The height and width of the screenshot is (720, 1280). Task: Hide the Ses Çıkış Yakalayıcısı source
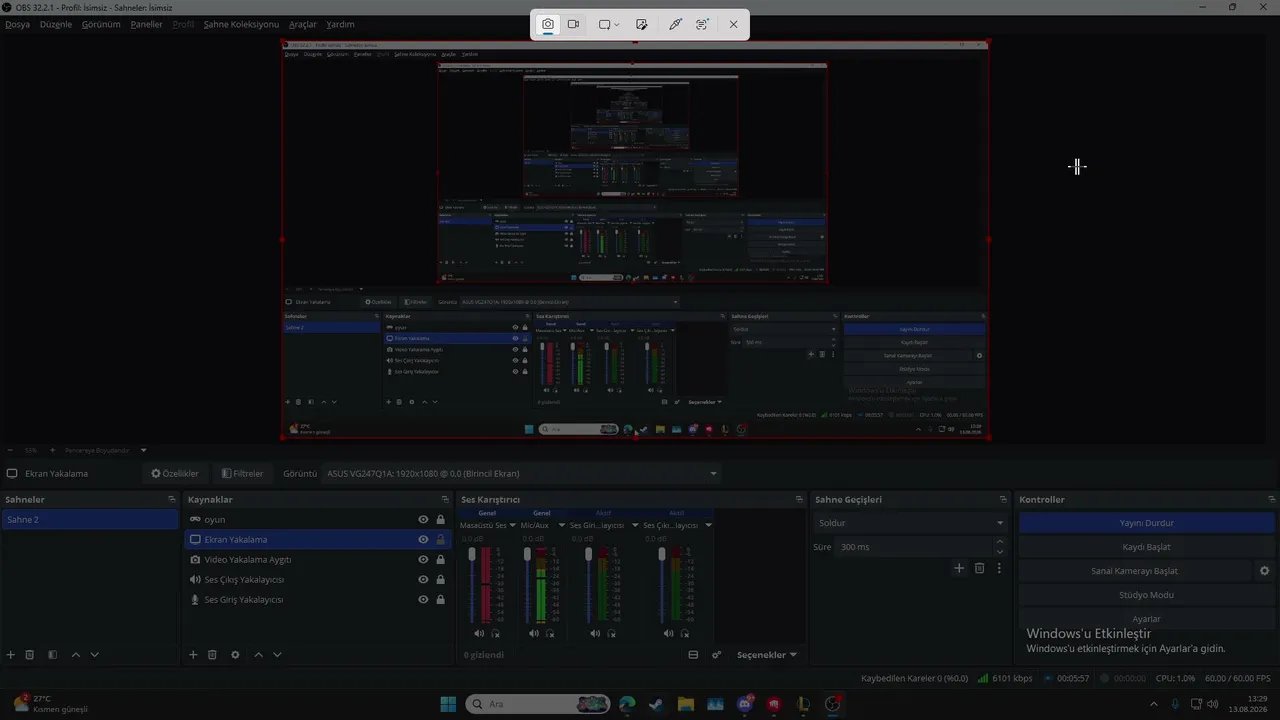(x=423, y=579)
